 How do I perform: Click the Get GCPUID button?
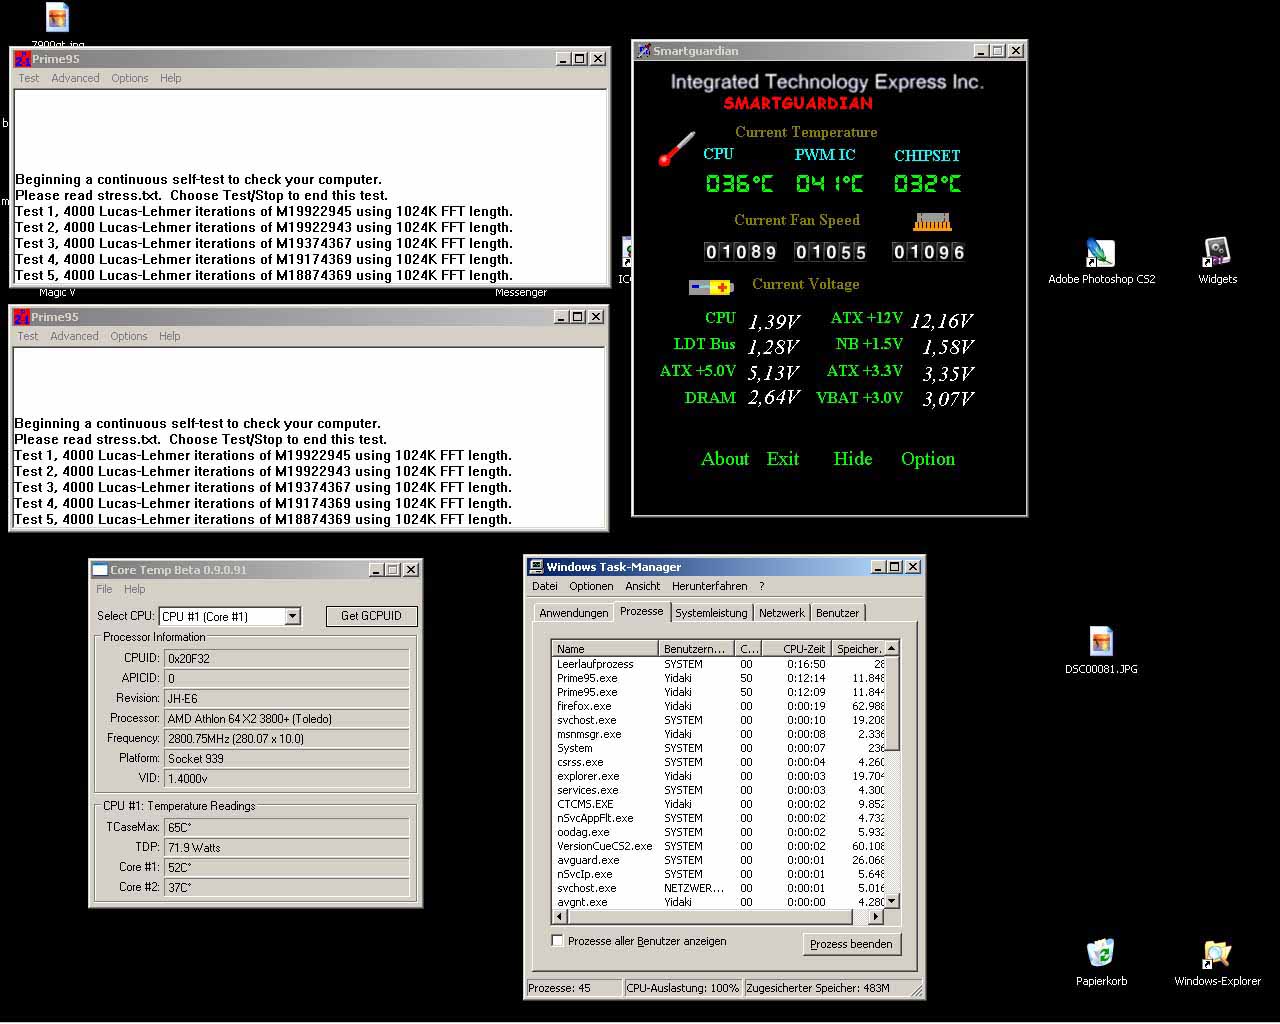(371, 616)
